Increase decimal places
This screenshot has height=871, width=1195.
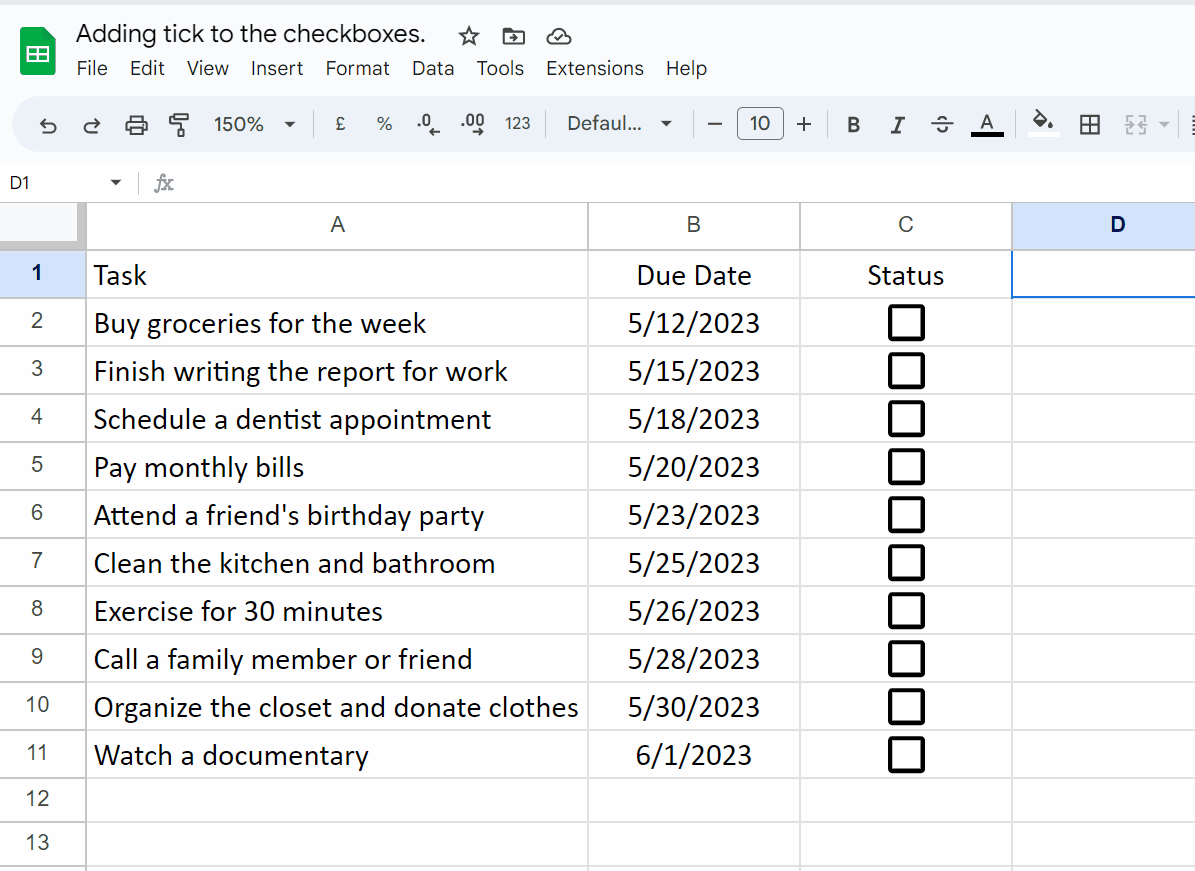pyautogui.click(x=472, y=123)
